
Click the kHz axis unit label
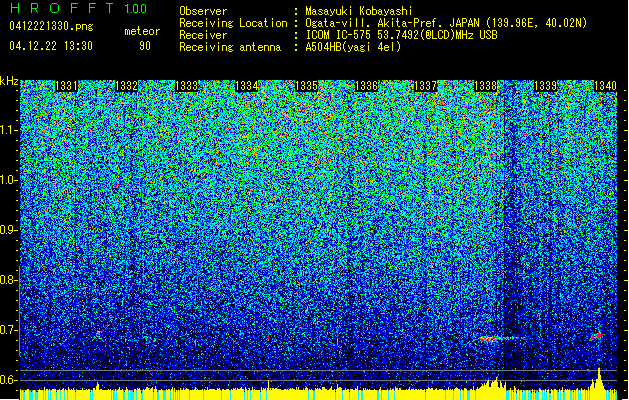coord(9,81)
